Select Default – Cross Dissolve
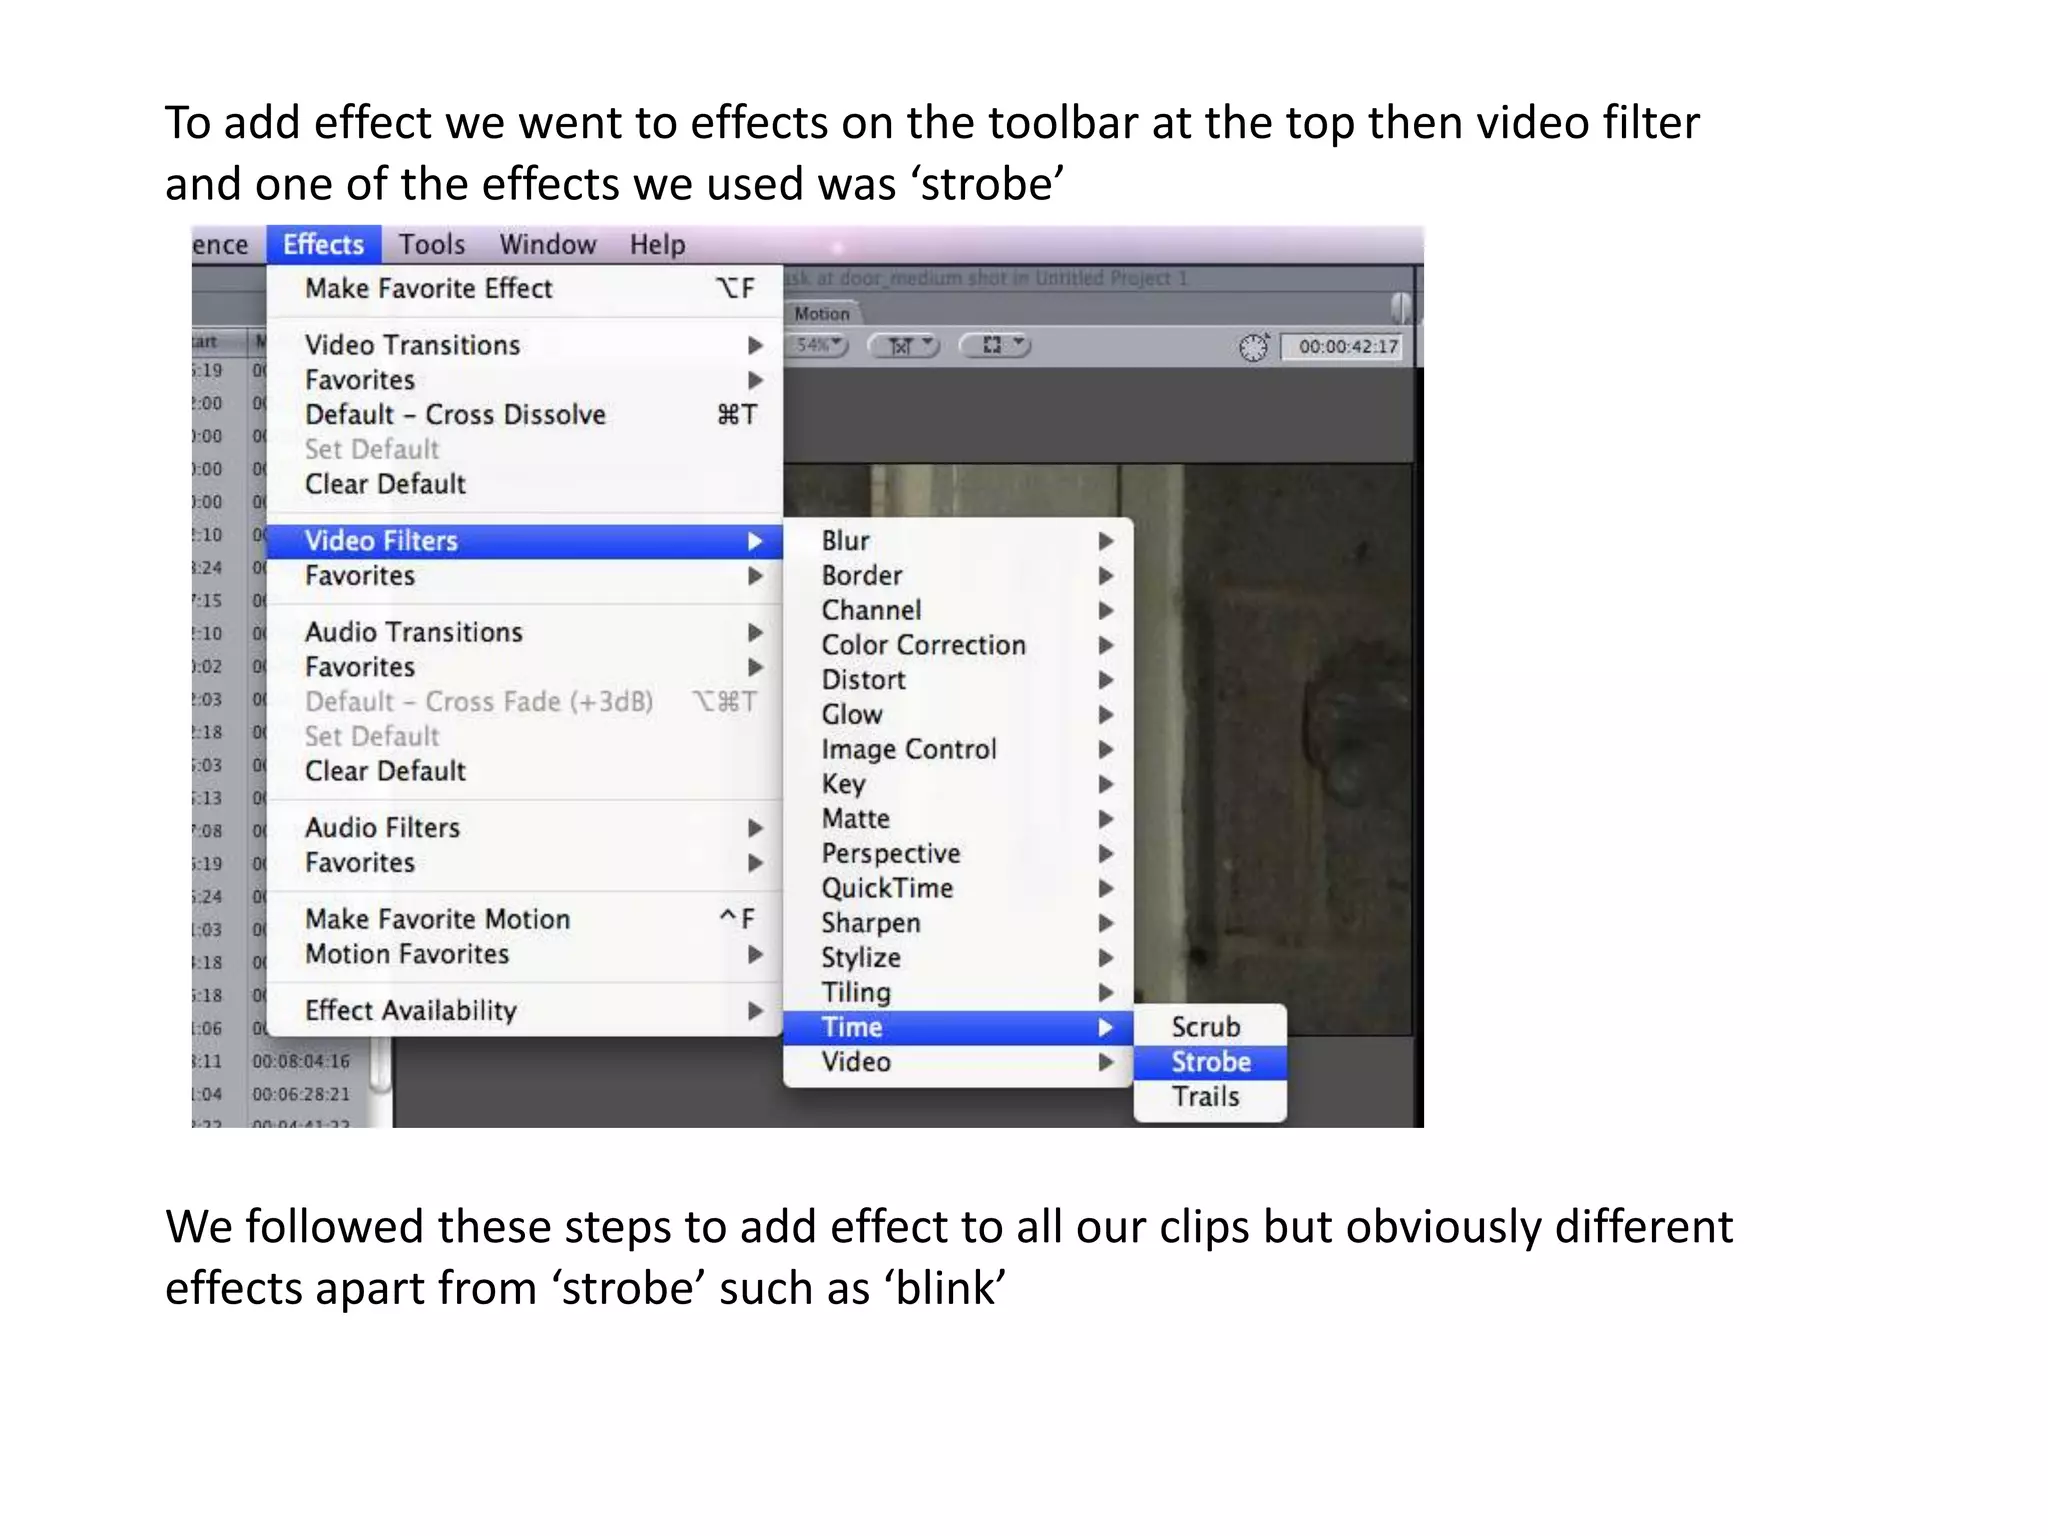 tap(525, 414)
